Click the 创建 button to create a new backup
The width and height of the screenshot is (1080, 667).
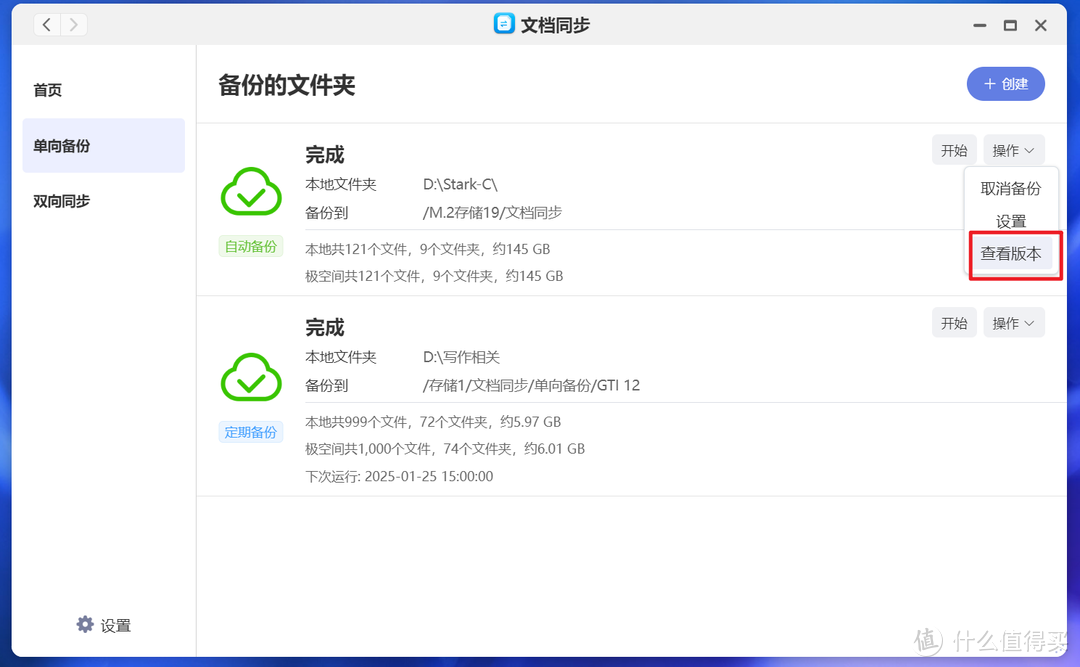point(1006,84)
